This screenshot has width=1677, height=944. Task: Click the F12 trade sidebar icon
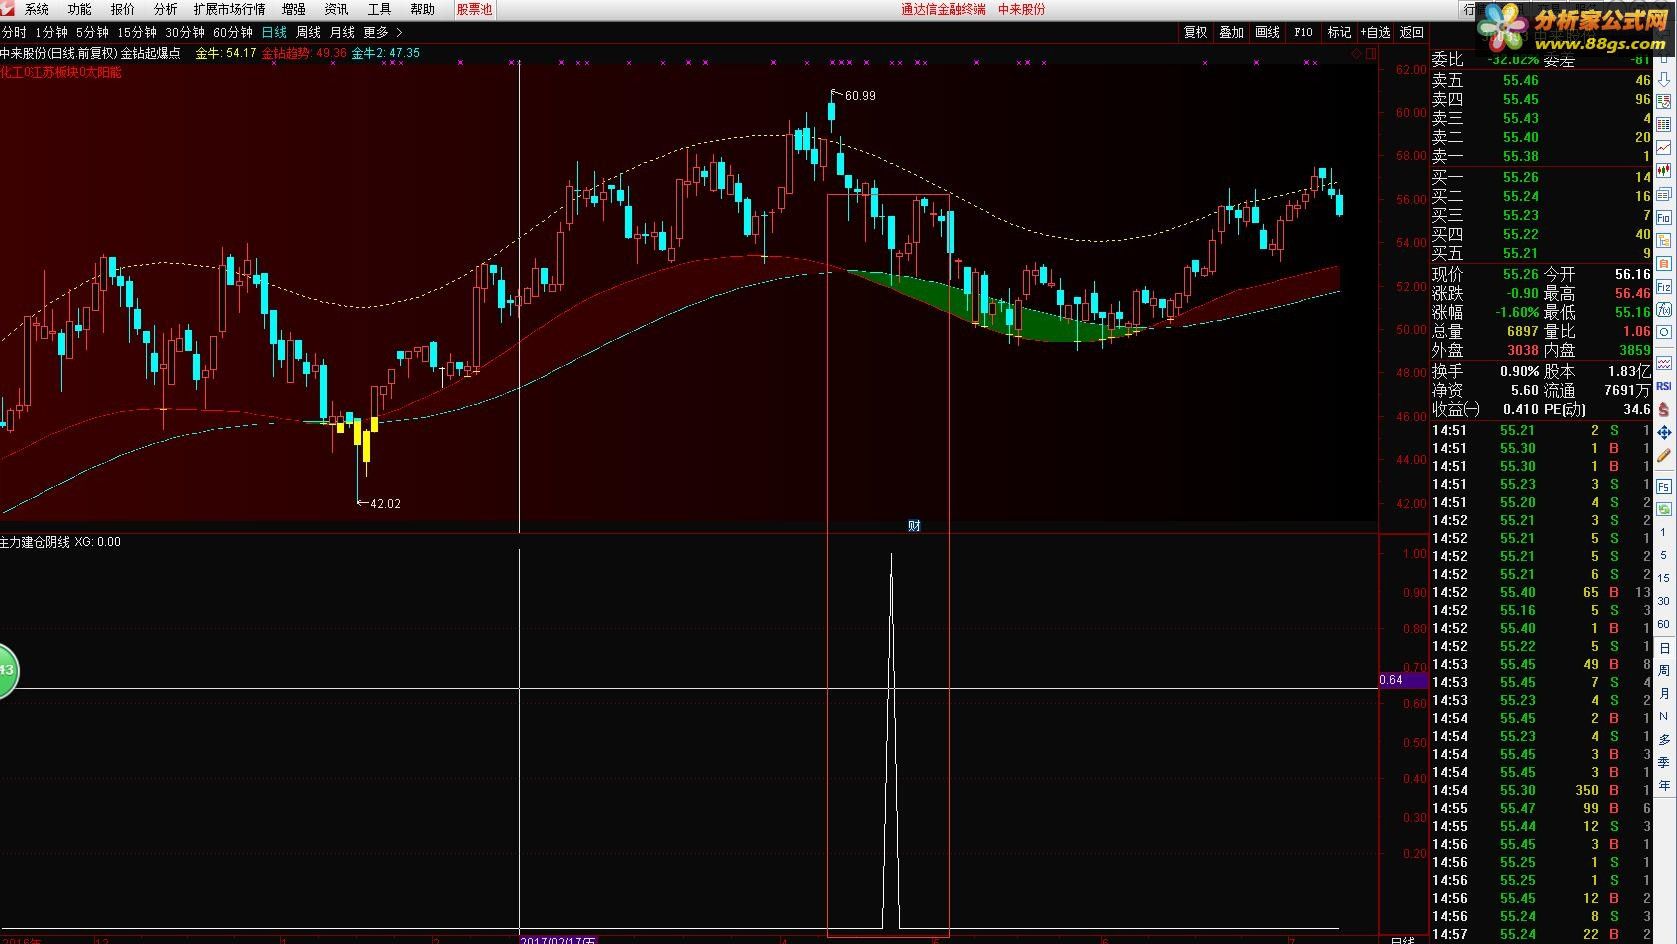pos(1664,286)
